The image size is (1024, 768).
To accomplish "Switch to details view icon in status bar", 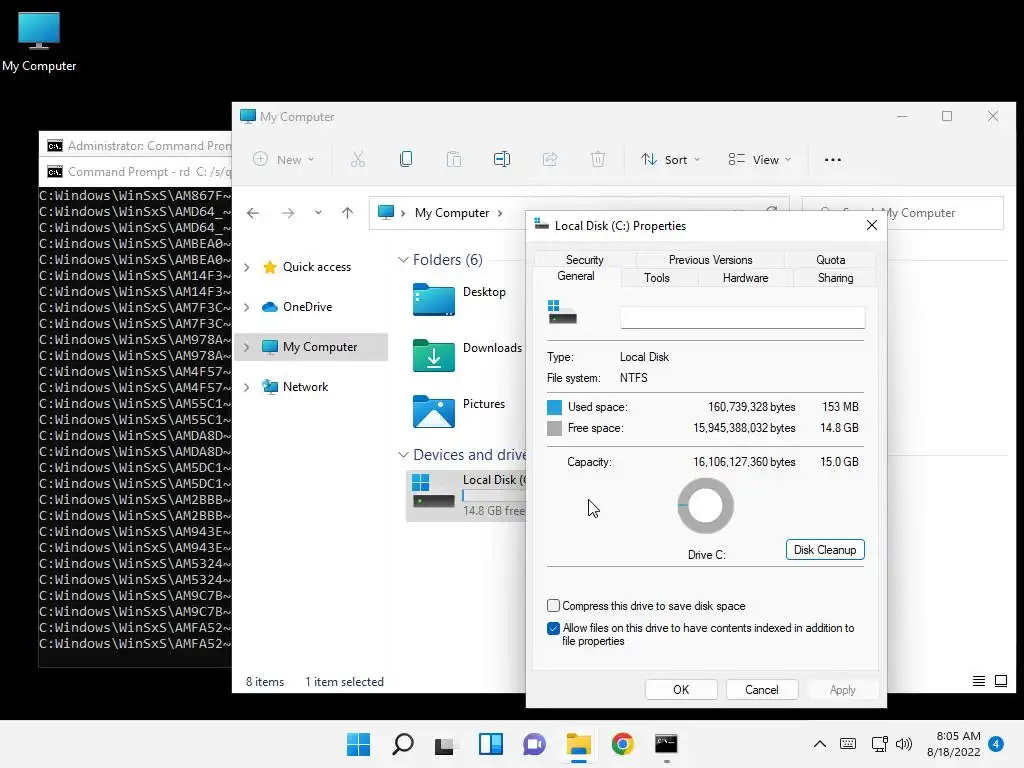I will [978, 681].
